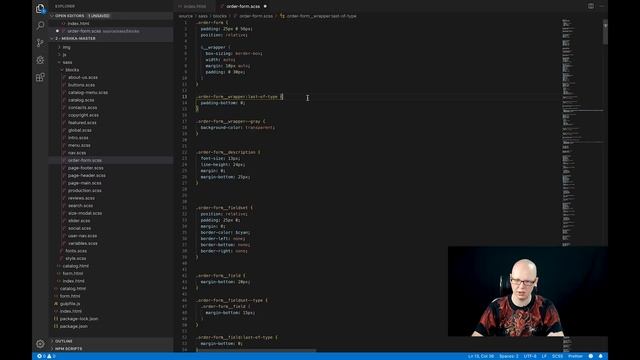Open the Run and Debug view icon
Screen dimensions: 640x360
[40, 60]
